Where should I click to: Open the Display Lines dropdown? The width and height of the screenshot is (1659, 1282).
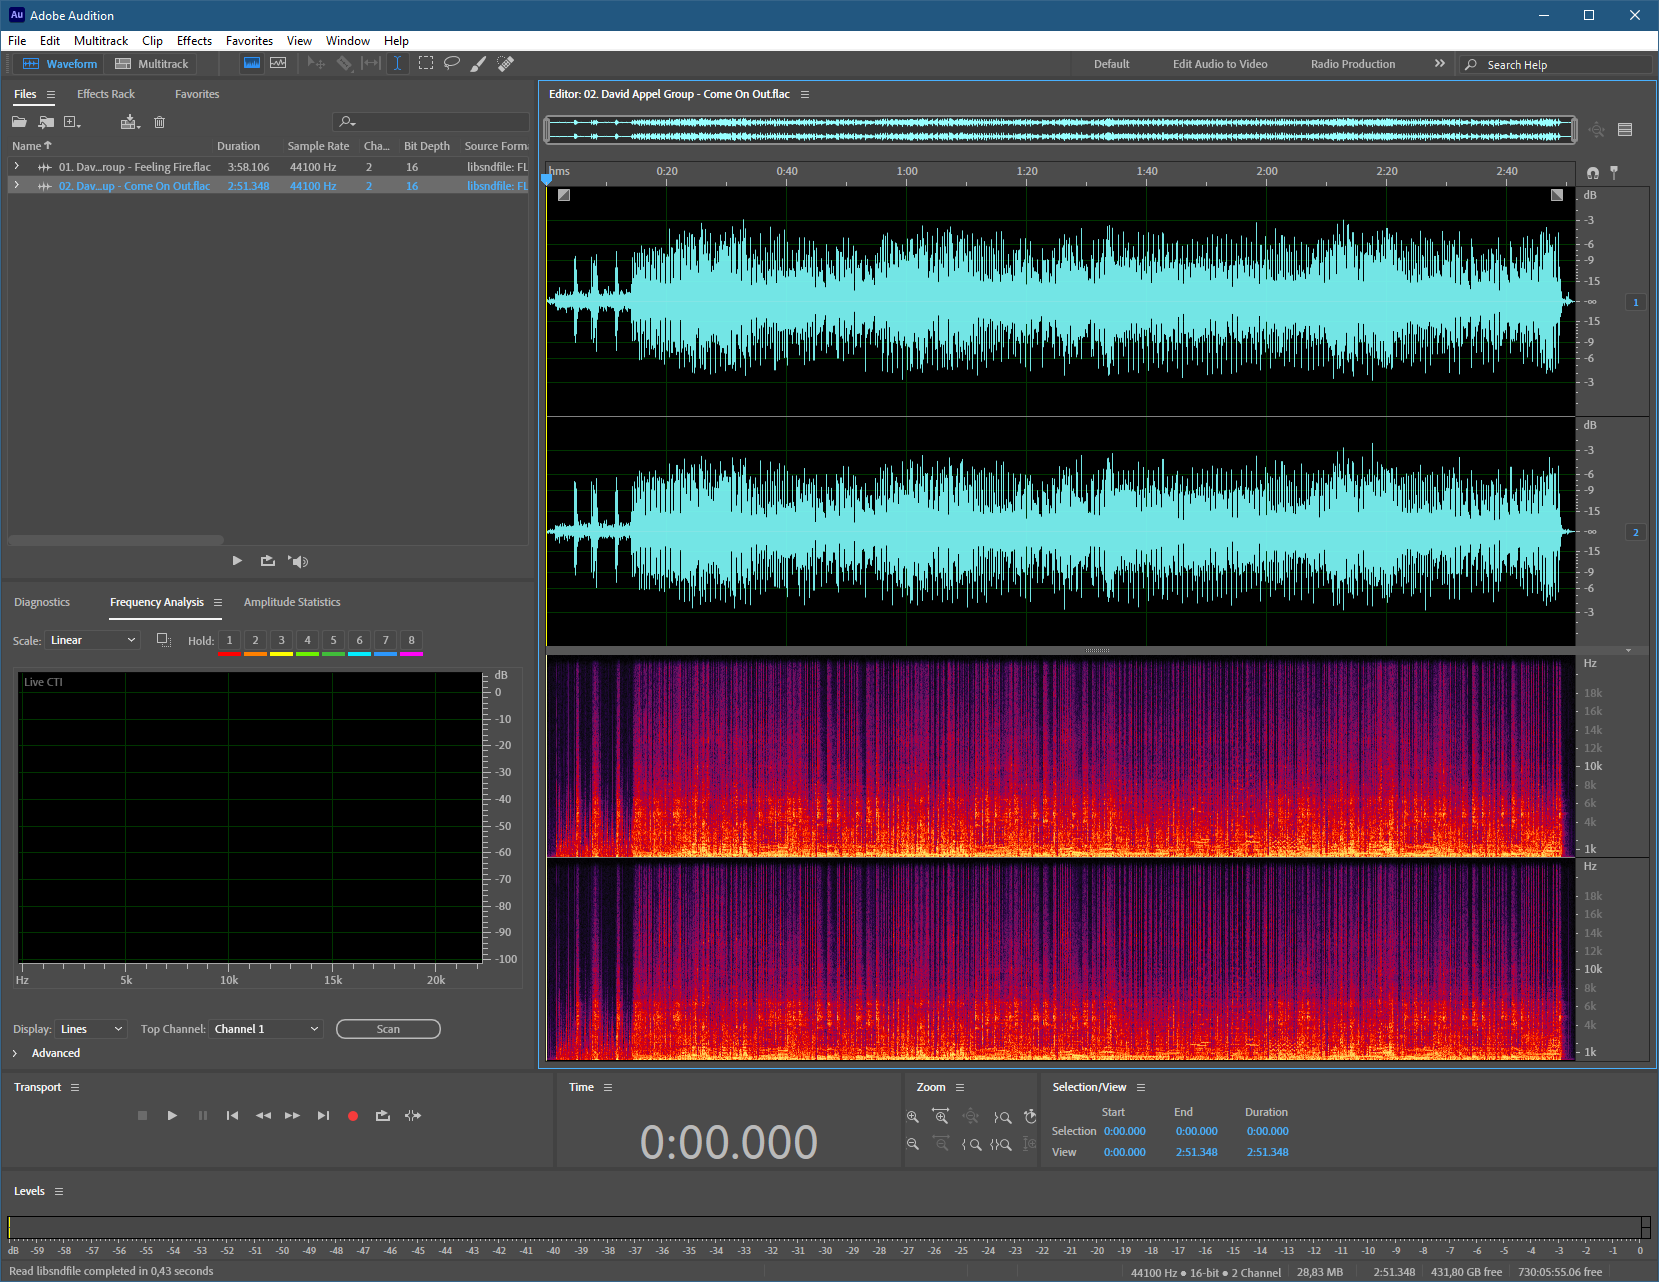91,1029
